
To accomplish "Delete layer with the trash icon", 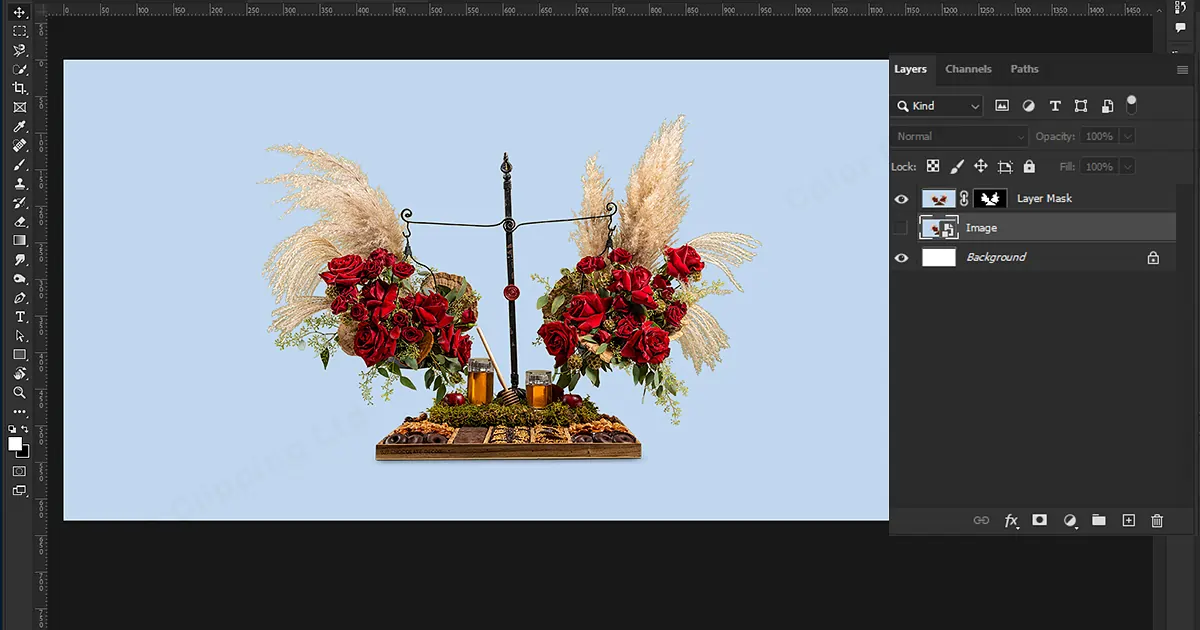I will (x=1156, y=520).
